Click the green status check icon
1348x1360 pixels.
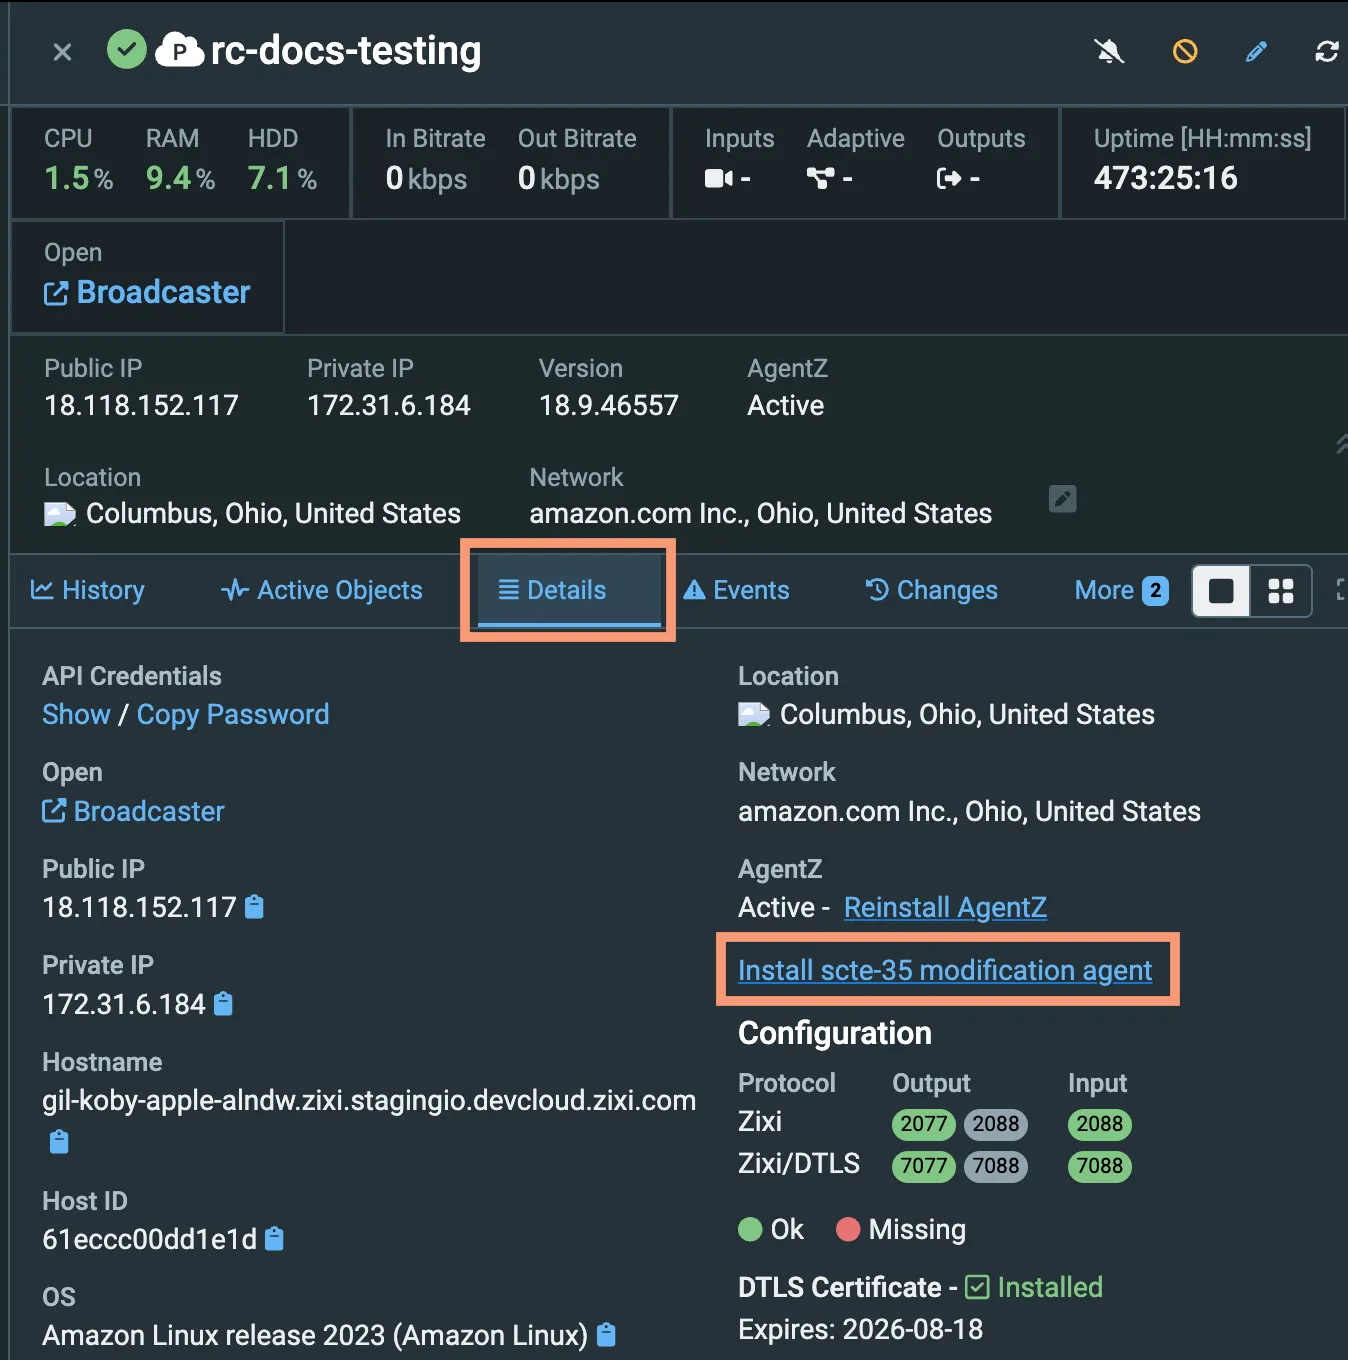click(x=127, y=49)
